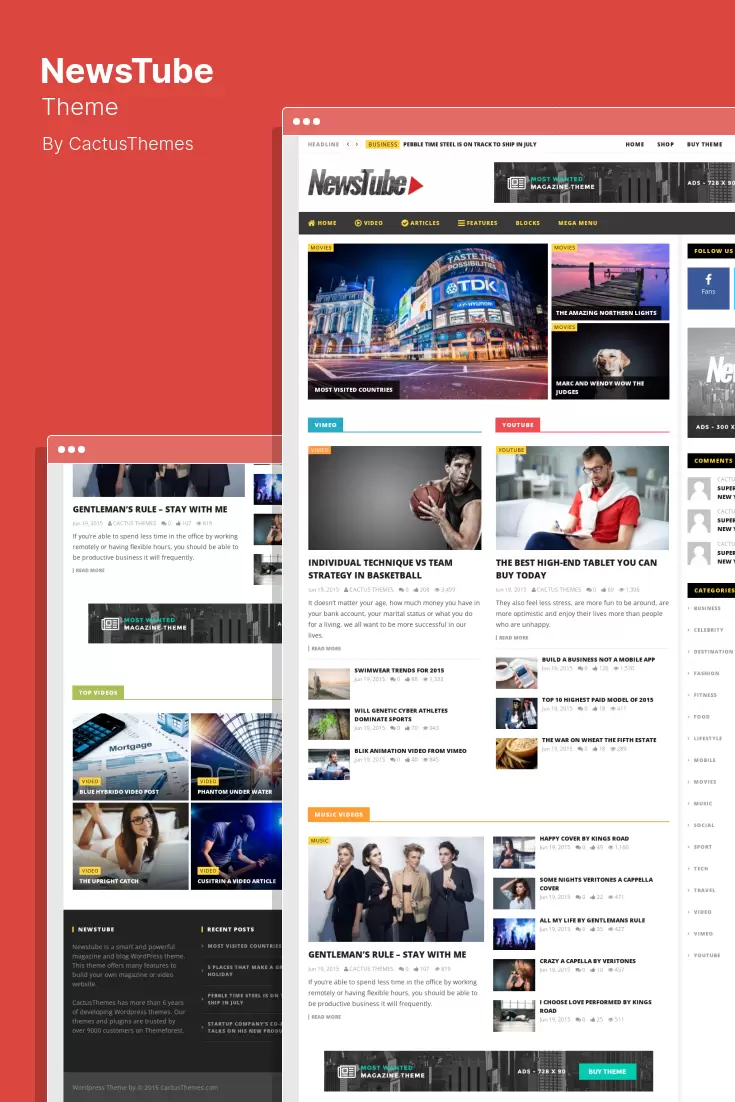Open I Choose Love Performed by Kings Road

(595, 1006)
